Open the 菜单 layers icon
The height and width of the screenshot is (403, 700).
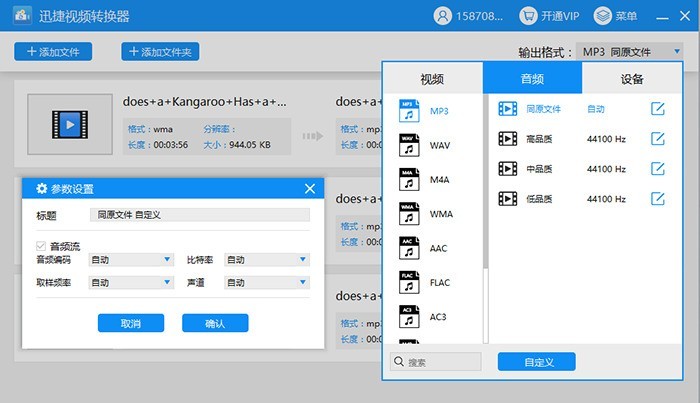tap(603, 16)
